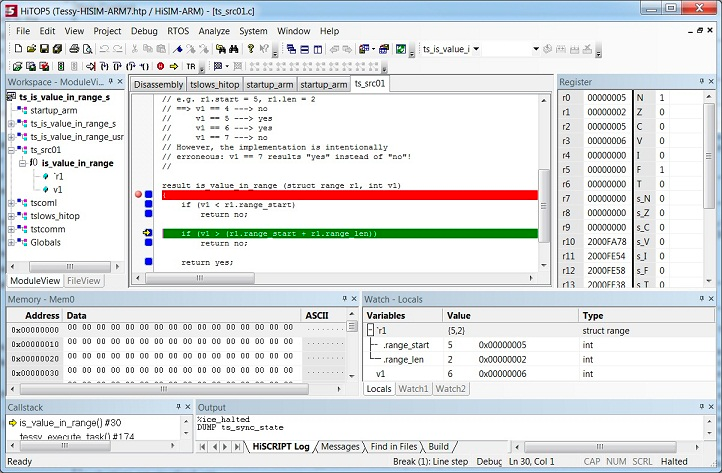
Task: Click the traffic light icon
Action: (61, 66)
